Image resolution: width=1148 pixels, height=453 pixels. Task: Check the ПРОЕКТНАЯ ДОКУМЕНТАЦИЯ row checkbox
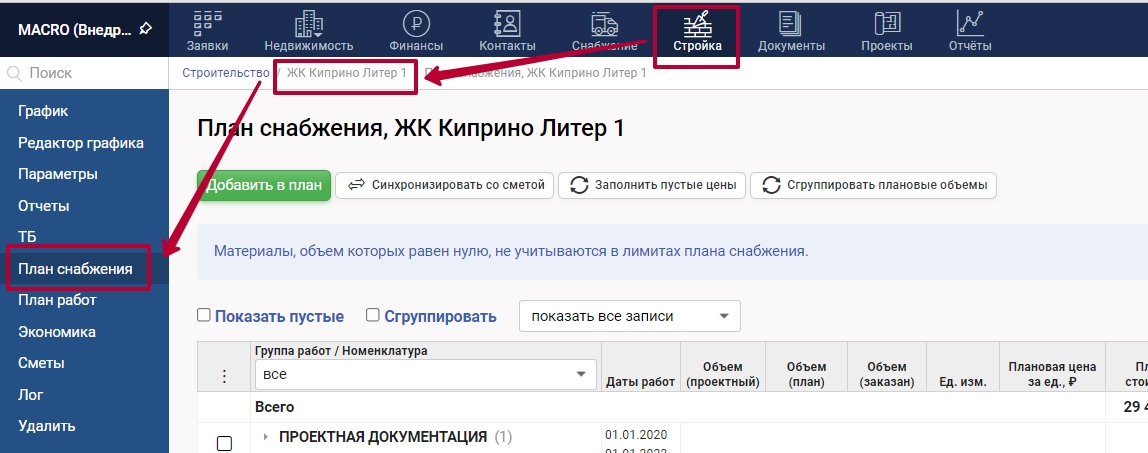224,443
